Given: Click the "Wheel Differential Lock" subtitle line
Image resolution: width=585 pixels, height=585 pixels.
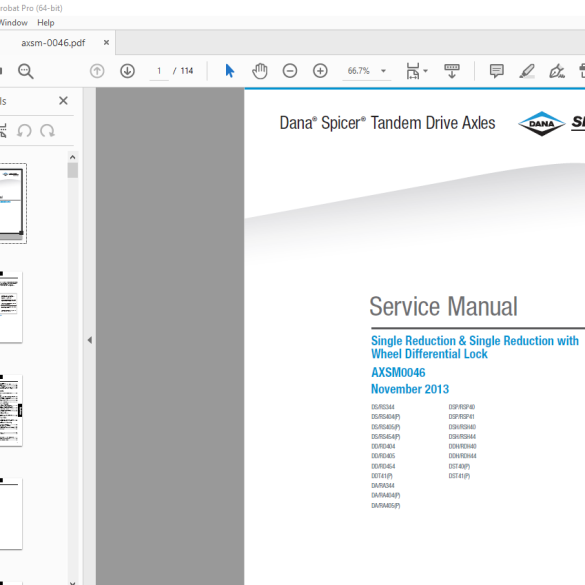Looking at the screenshot, I should pos(429,354).
